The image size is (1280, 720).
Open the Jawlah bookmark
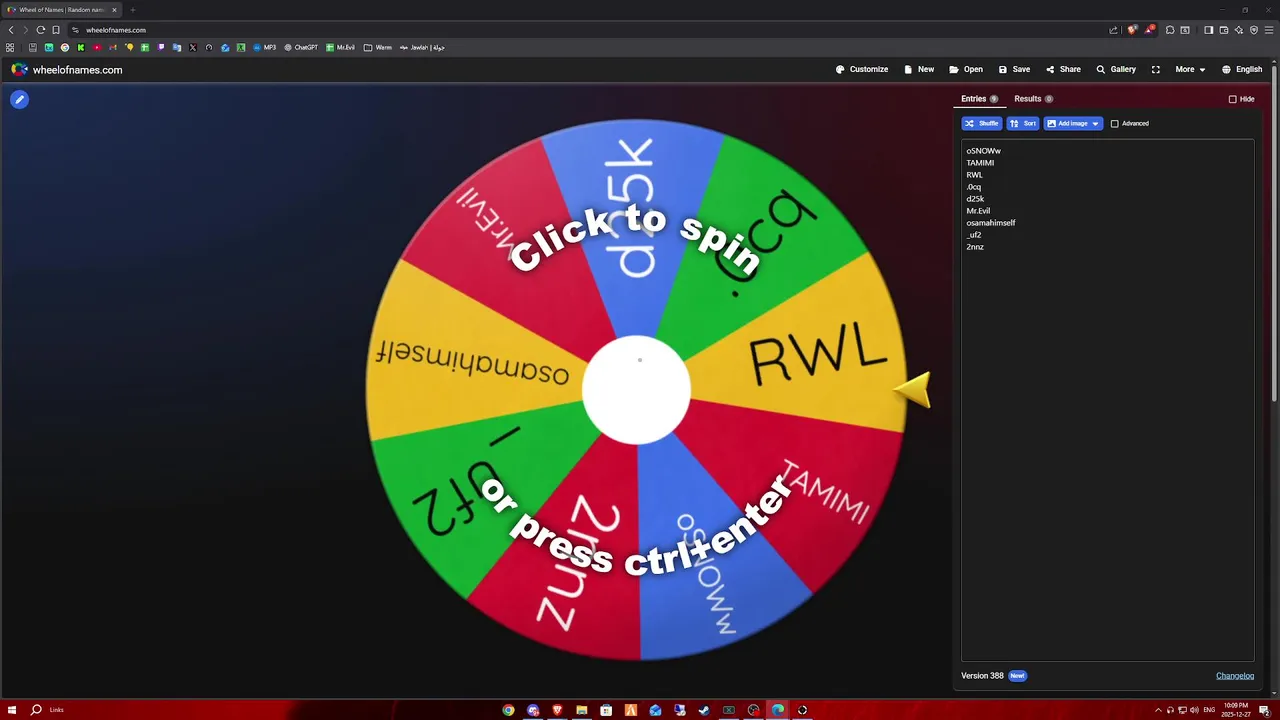pyautogui.click(x=422, y=47)
